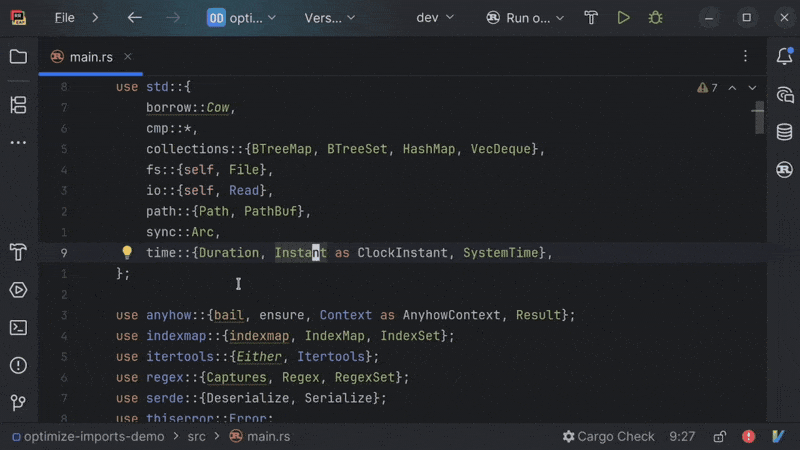This screenshot has width=800, height=450.
Task: Click 'ClockInstant' alias in time import
Action: point(402,253)
